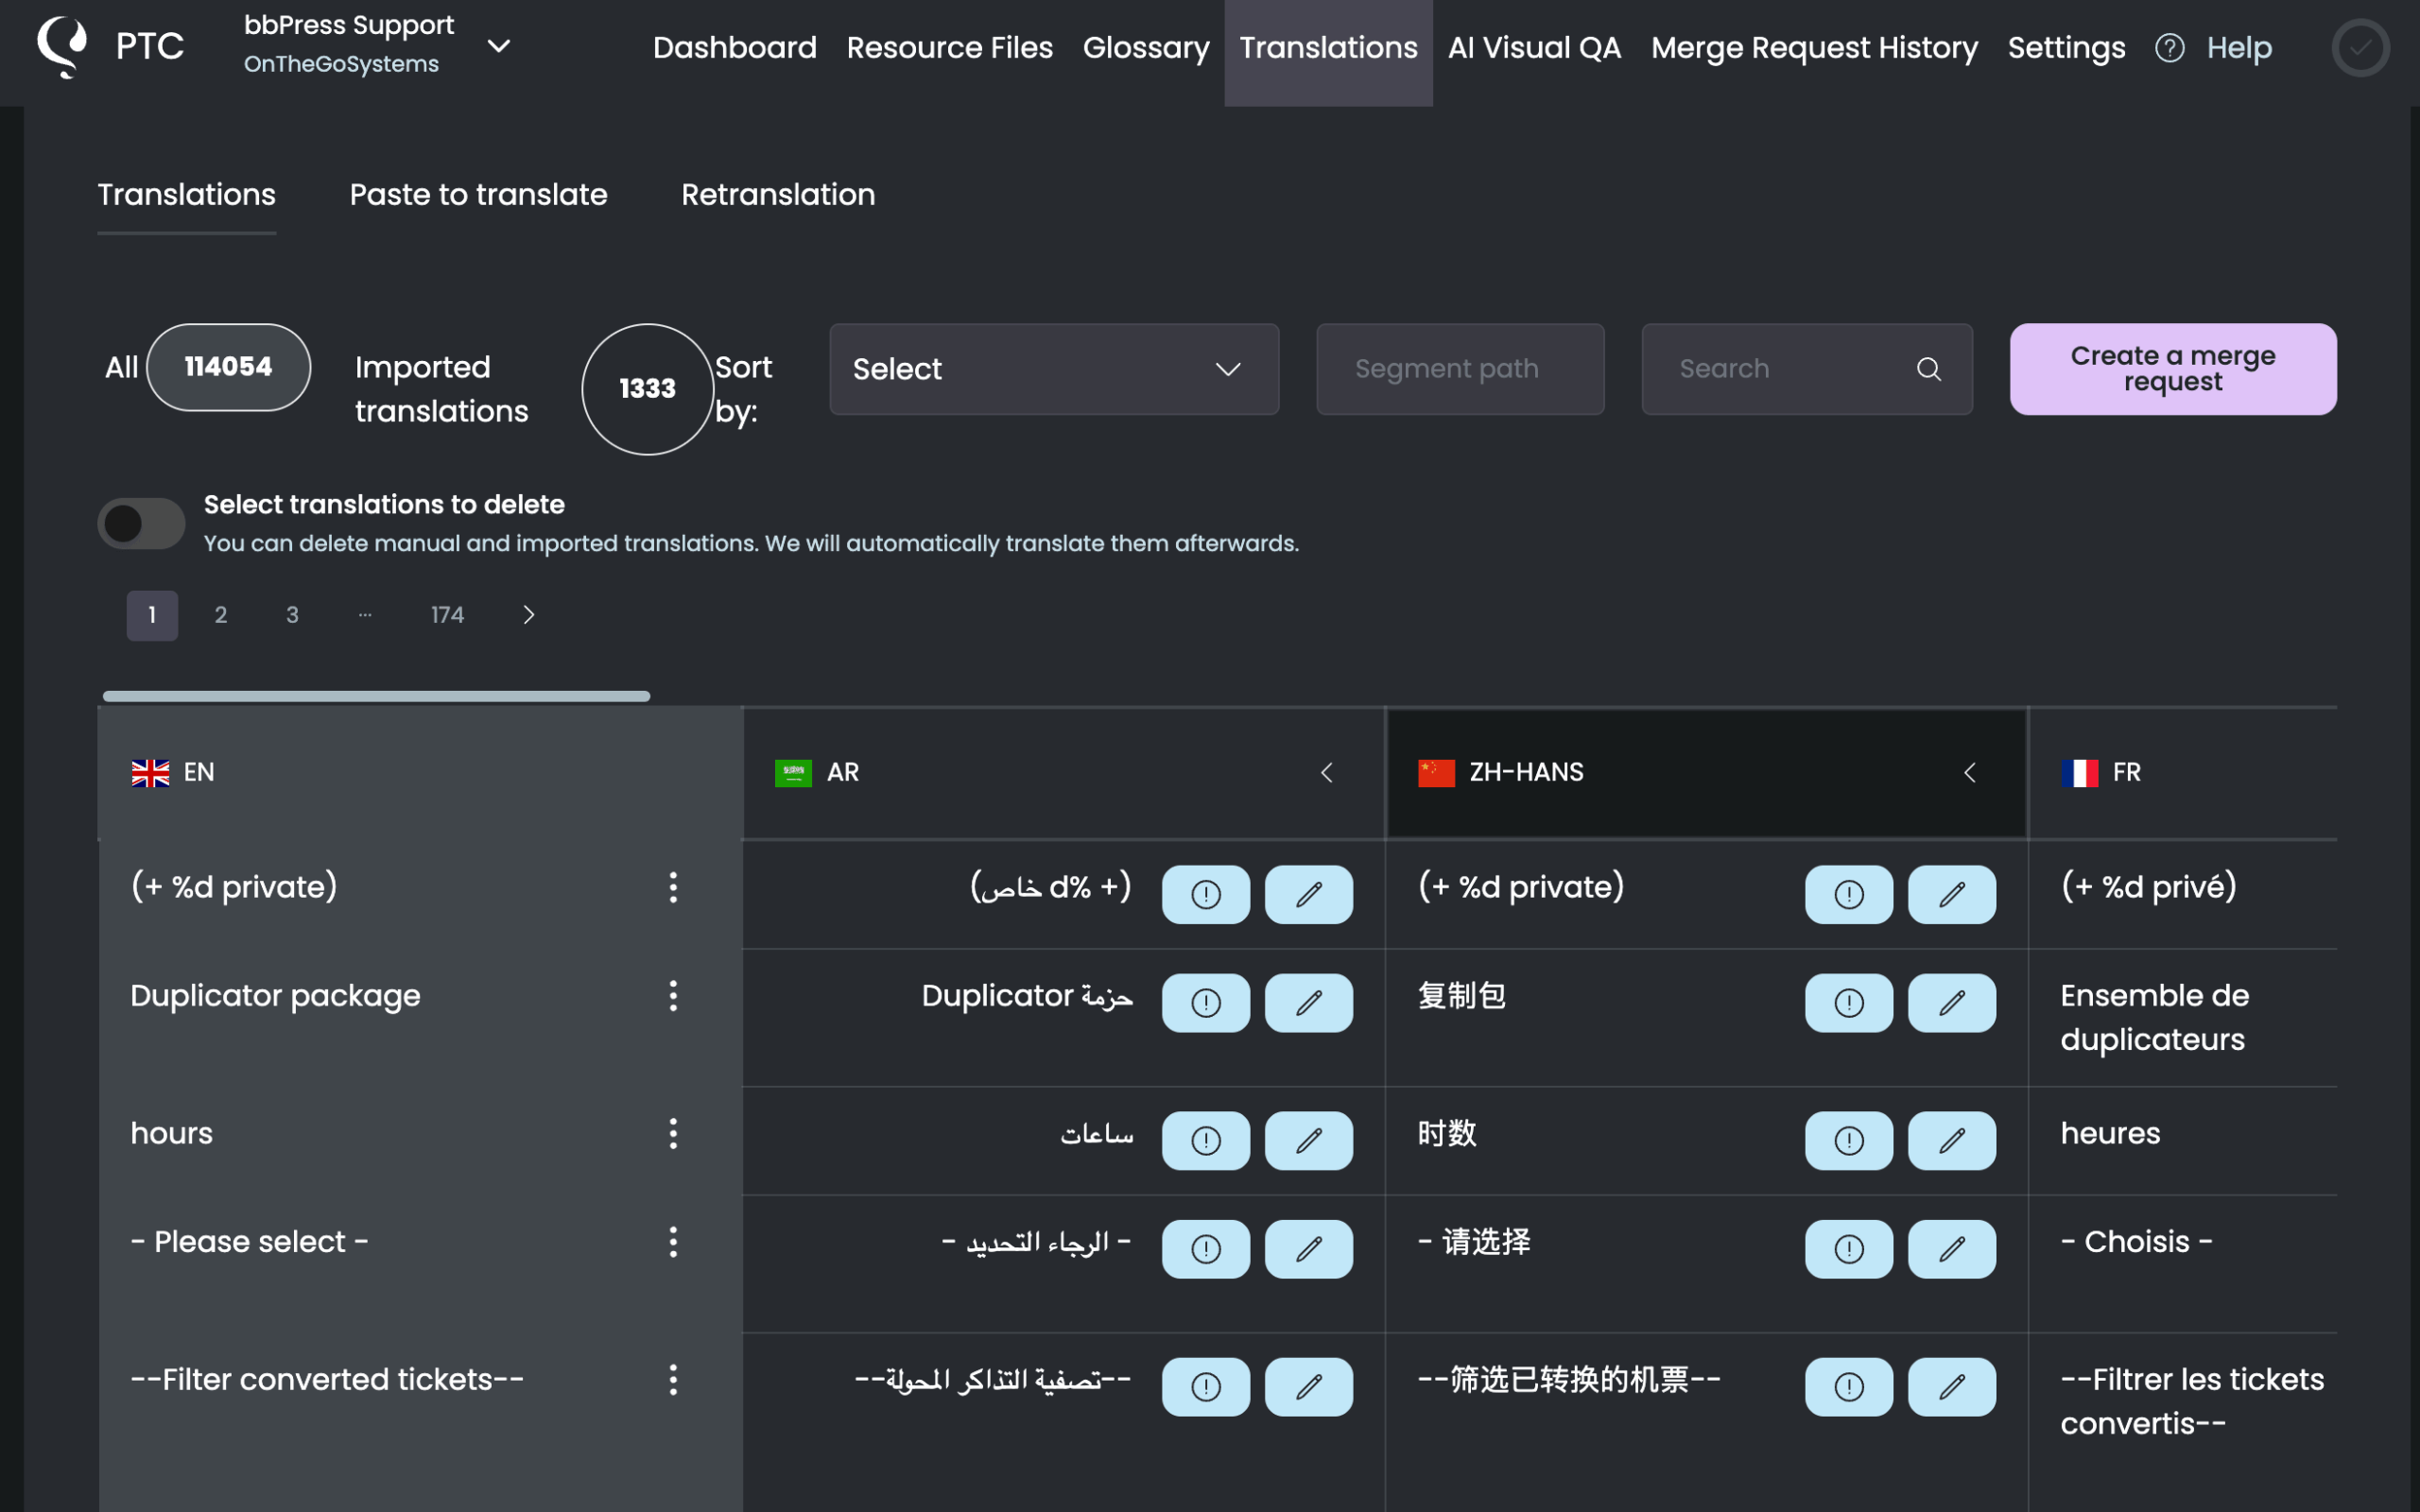Show info for Chinese '时数' translation

coord(1848,1141)
